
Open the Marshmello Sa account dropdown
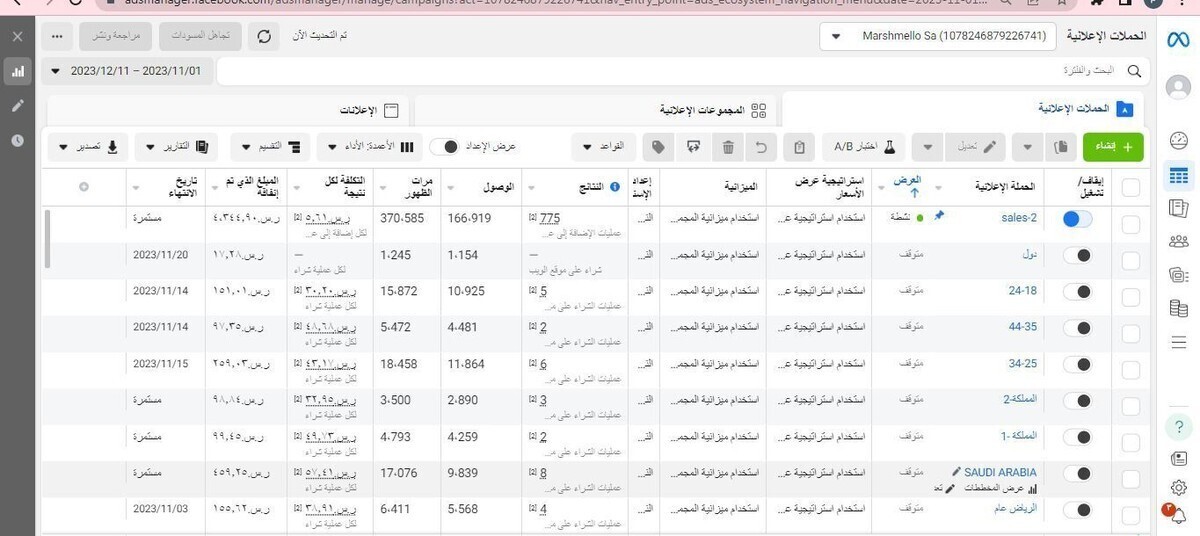[x=940, y=37]
